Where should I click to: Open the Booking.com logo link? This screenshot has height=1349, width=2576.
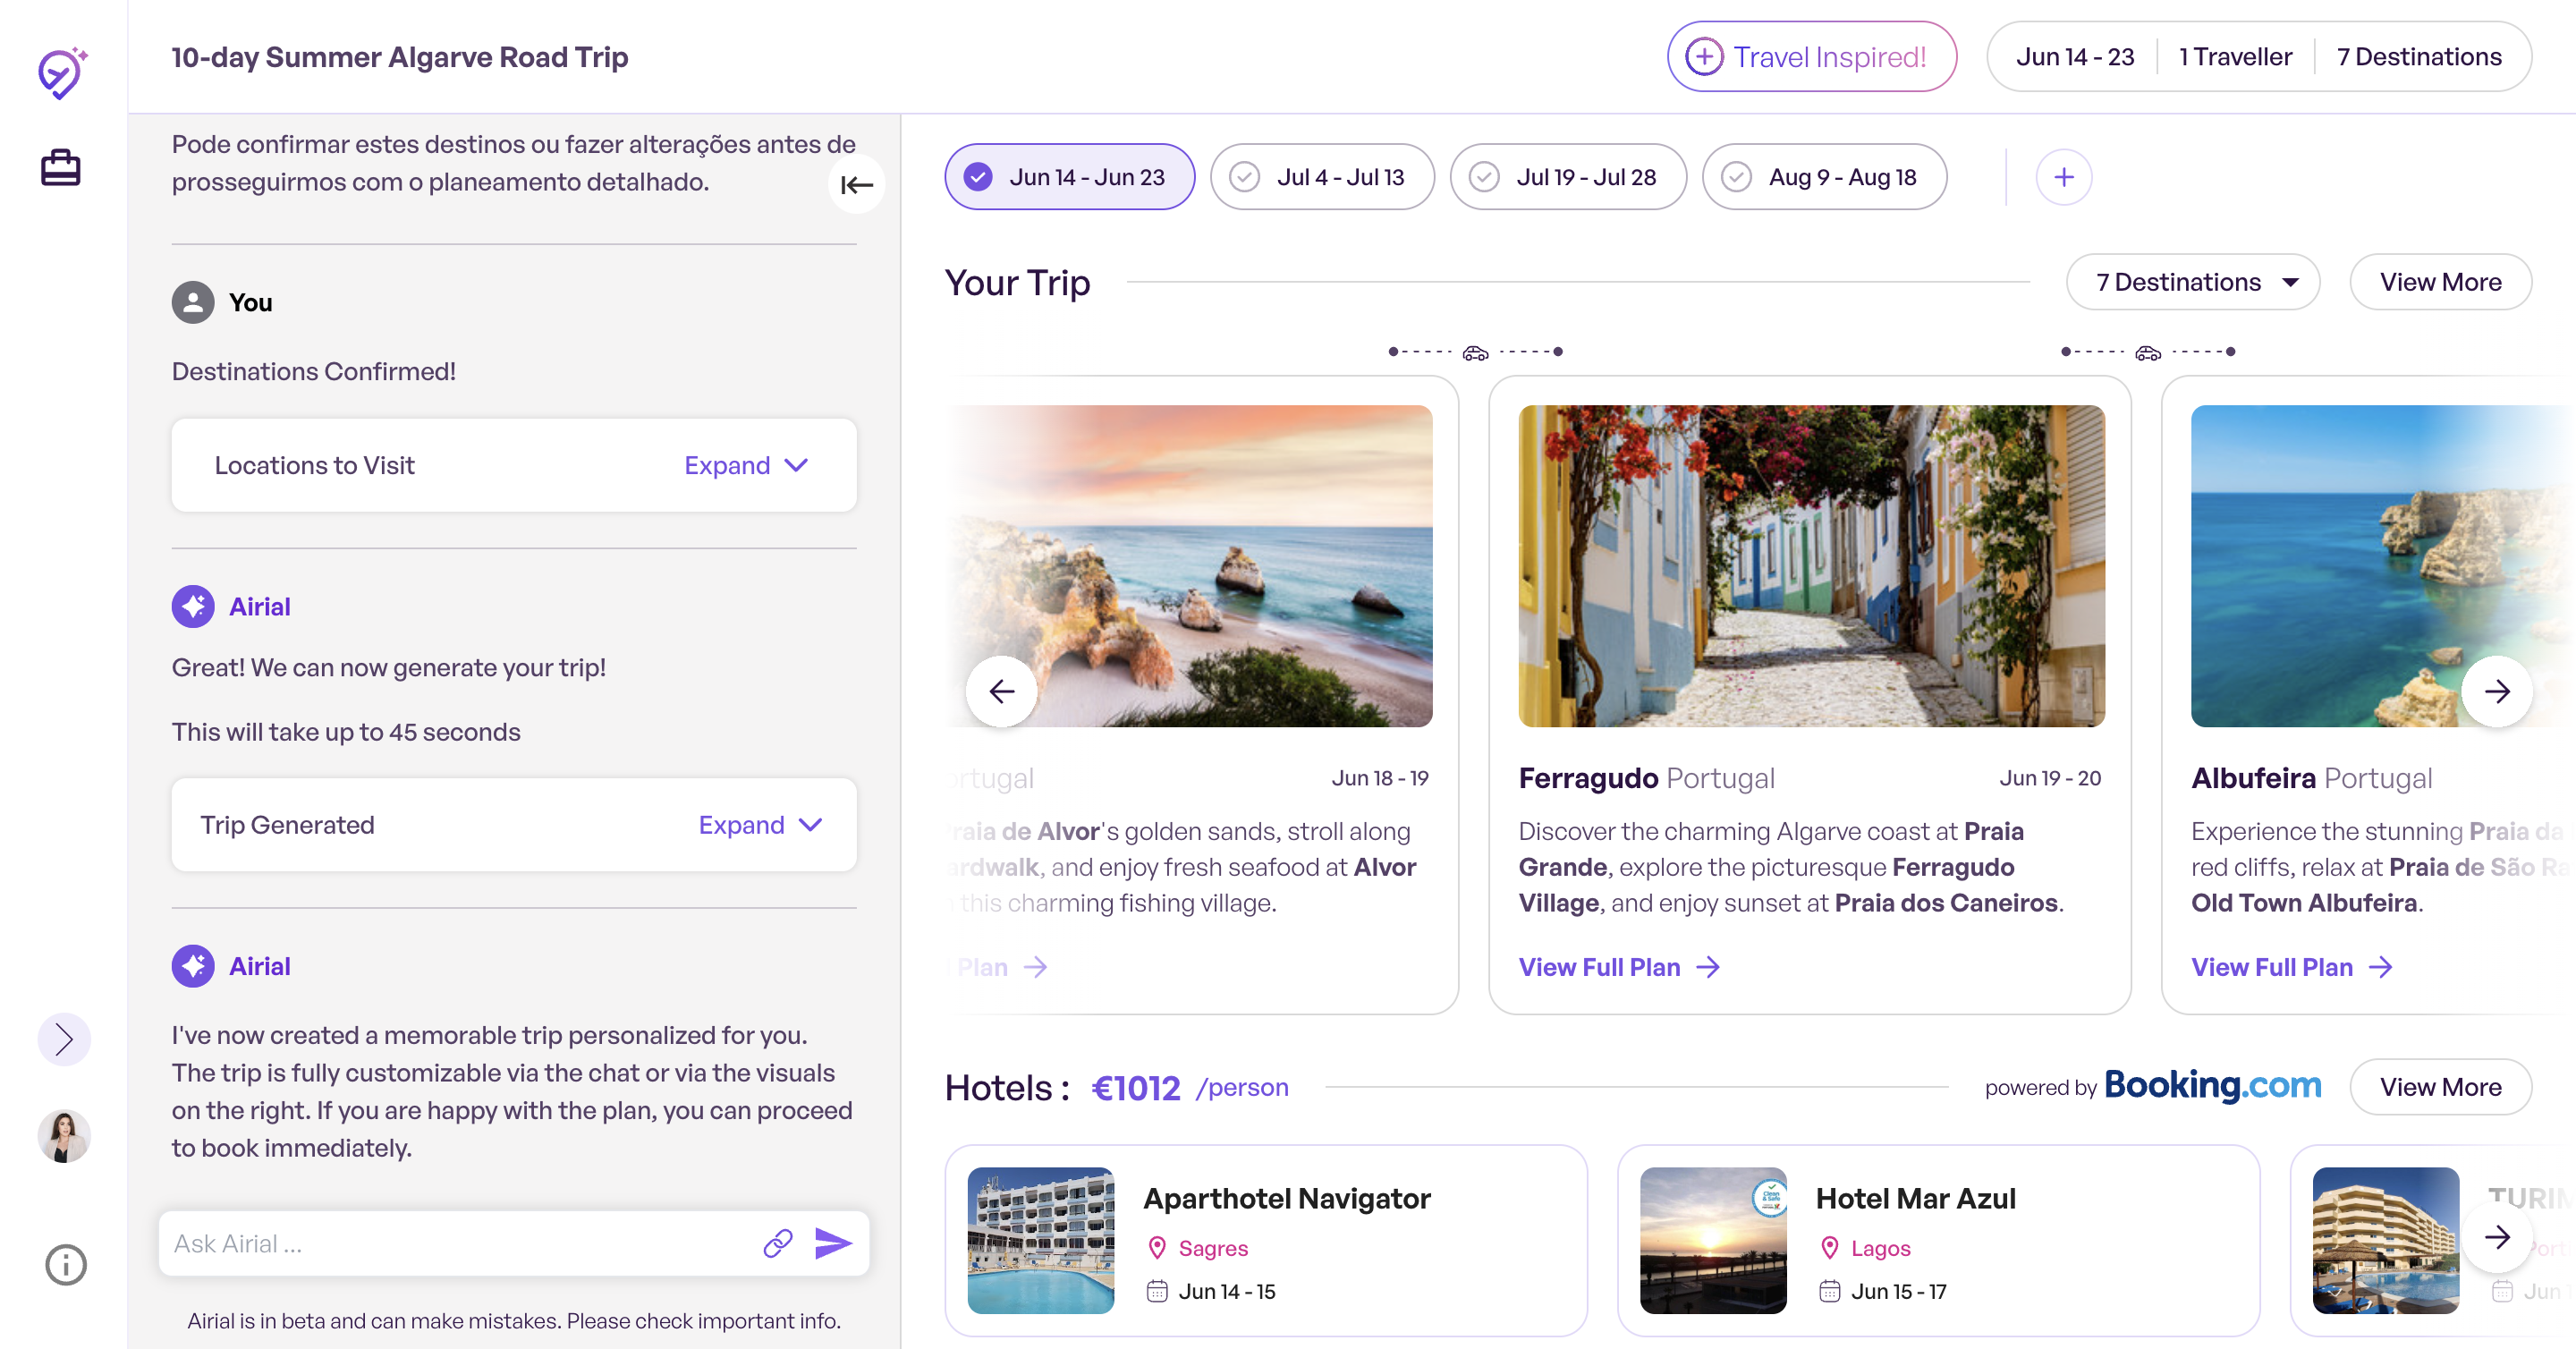point(2212,1085)
